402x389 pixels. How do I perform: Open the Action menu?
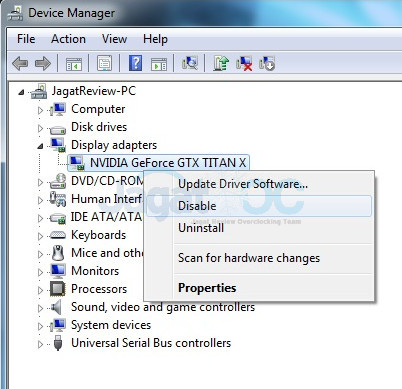pyautogui.click(x=68, y=39)
